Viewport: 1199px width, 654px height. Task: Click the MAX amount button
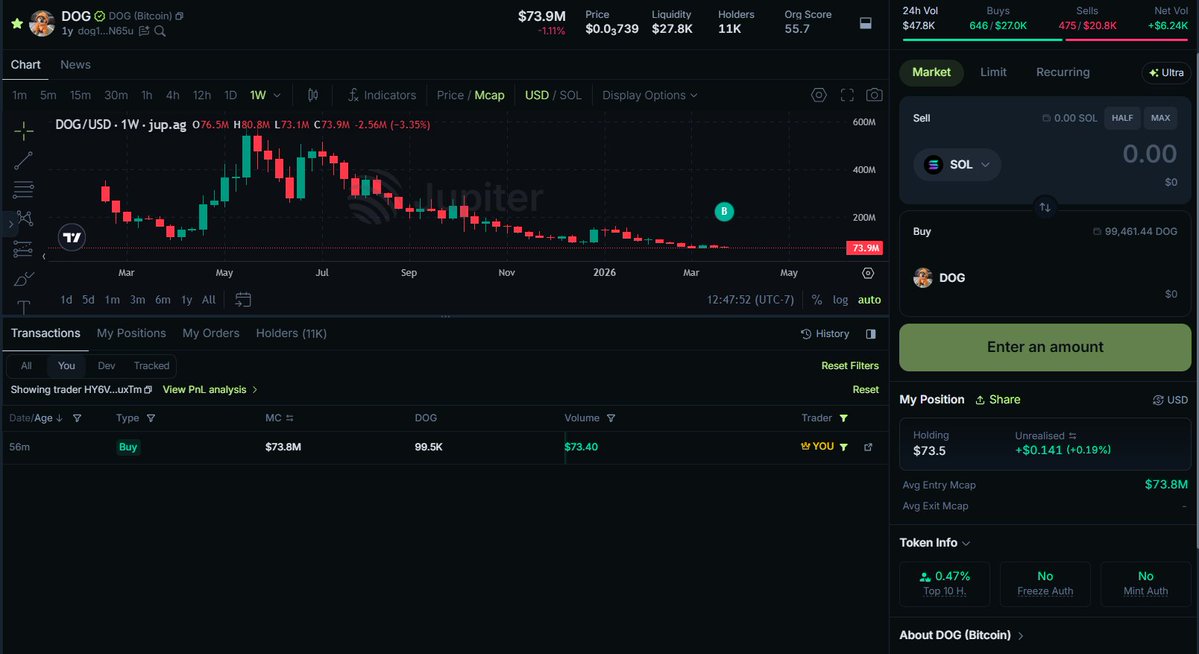1160,118
